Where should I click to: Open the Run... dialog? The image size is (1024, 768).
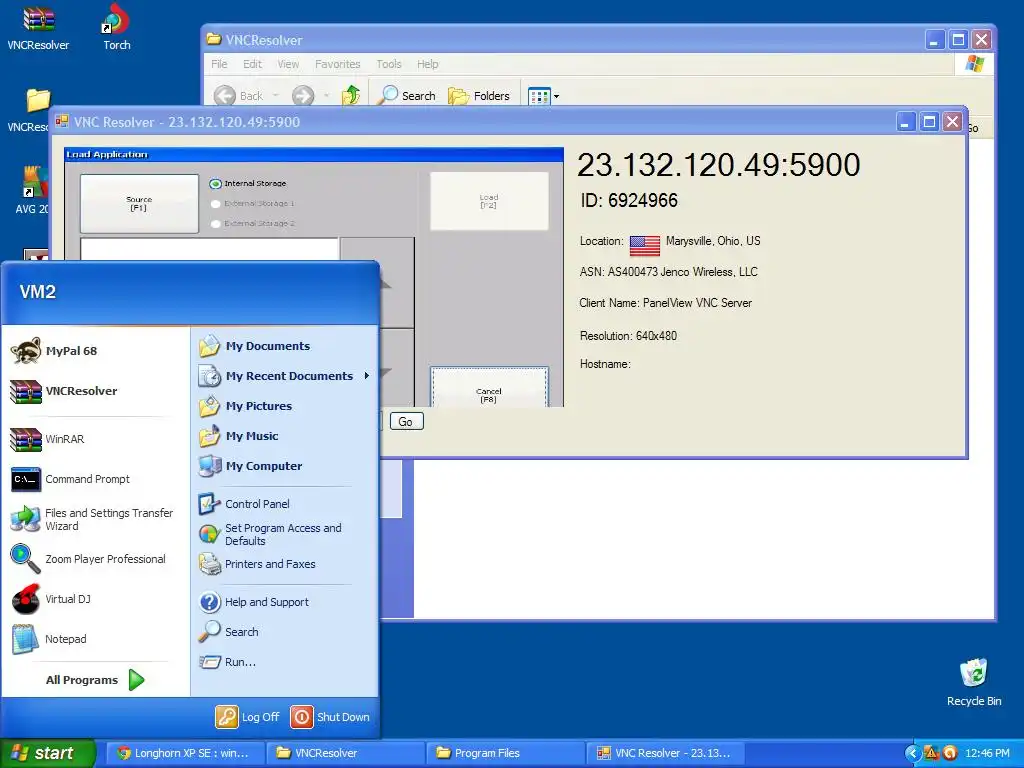[227, 662]
